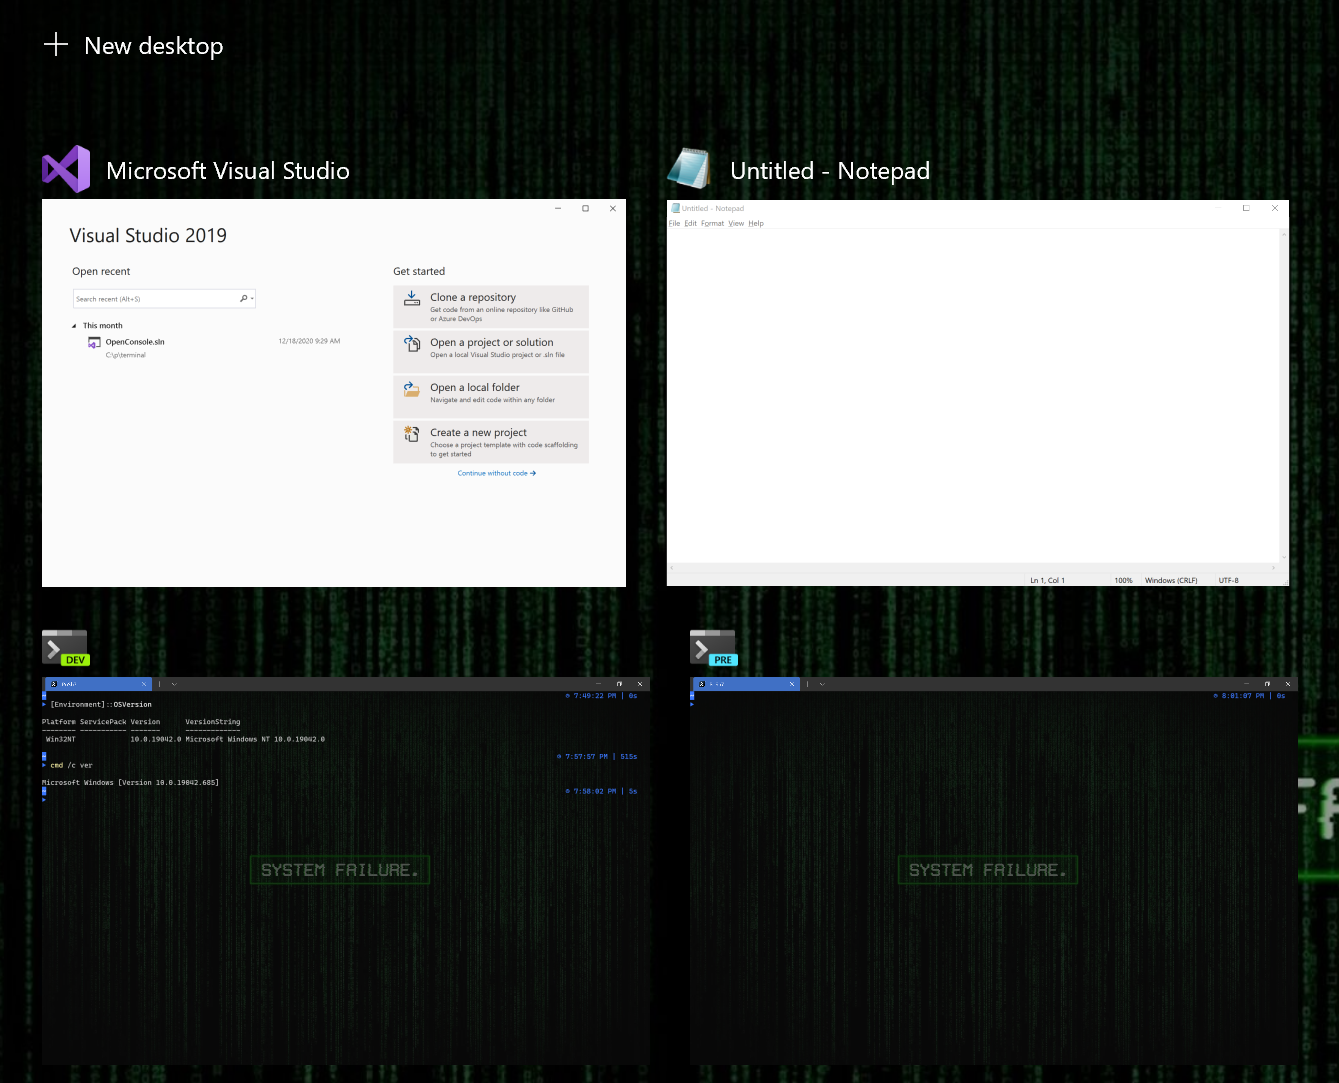
Task: Click the Open a local folder icon
Action: pos(411,391)
